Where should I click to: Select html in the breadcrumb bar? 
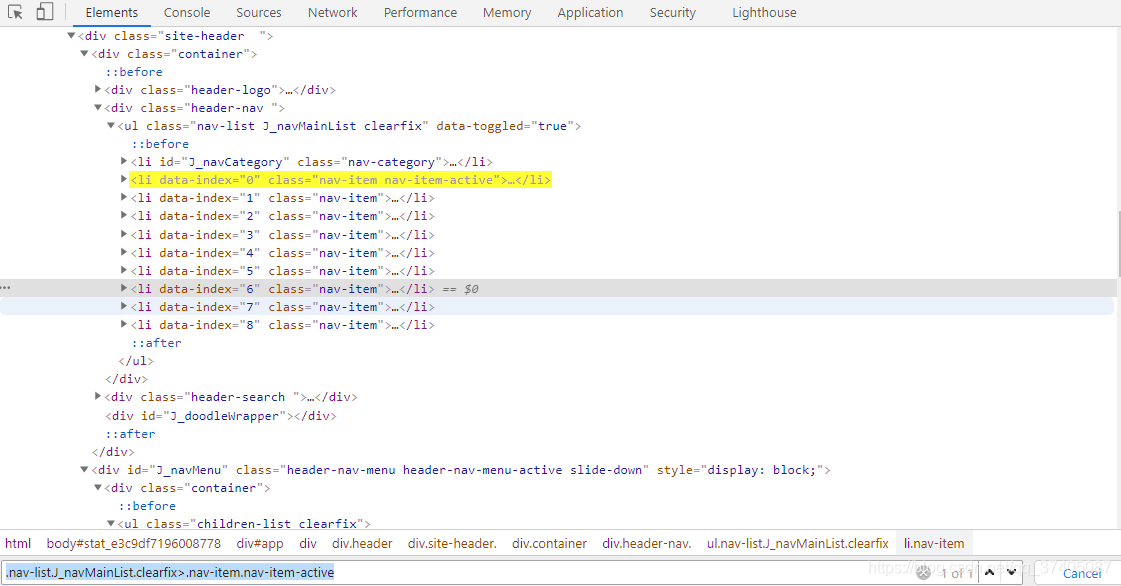pos(18,543)
